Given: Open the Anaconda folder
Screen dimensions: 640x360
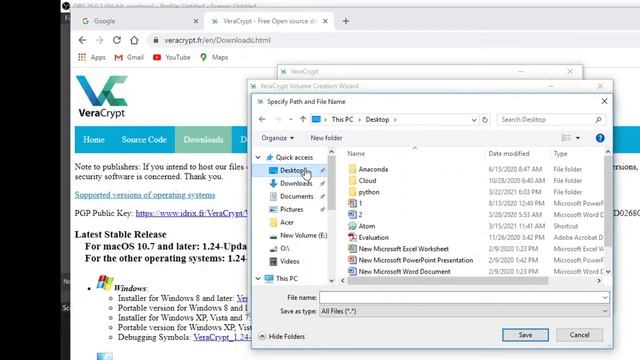Looking at the screenshot, I should [373, 169].
